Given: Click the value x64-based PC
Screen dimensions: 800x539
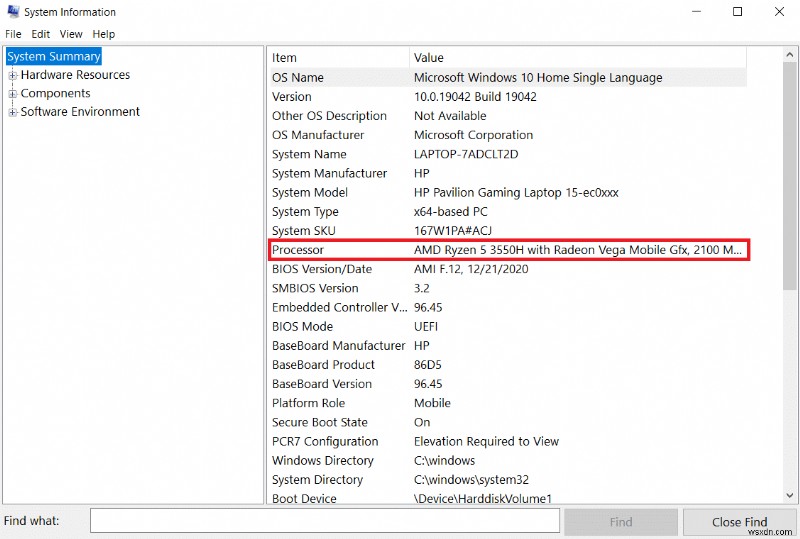Looking at the screenshot, I should tap(451, 211).
